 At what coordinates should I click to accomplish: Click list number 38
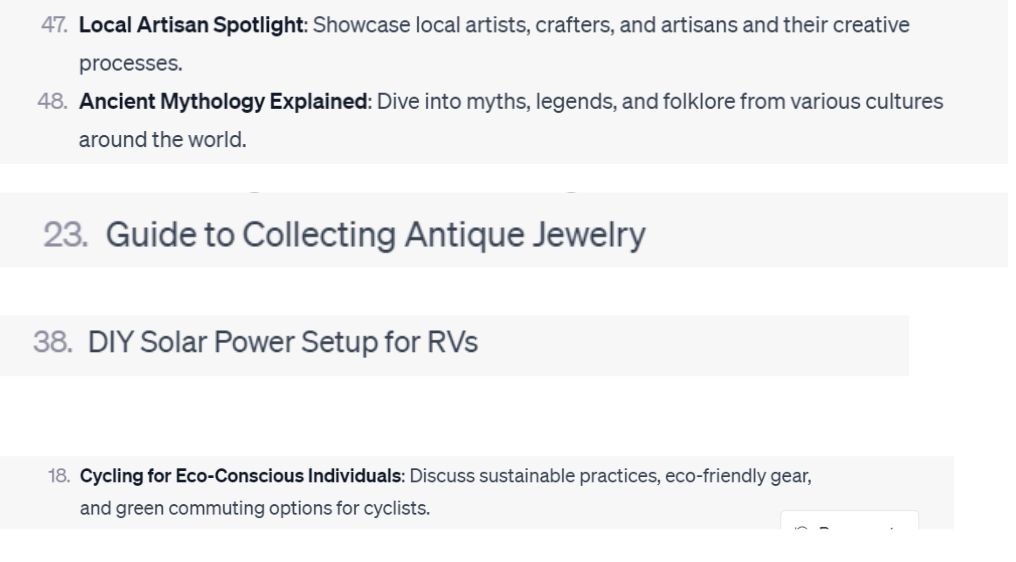(52, 343)
